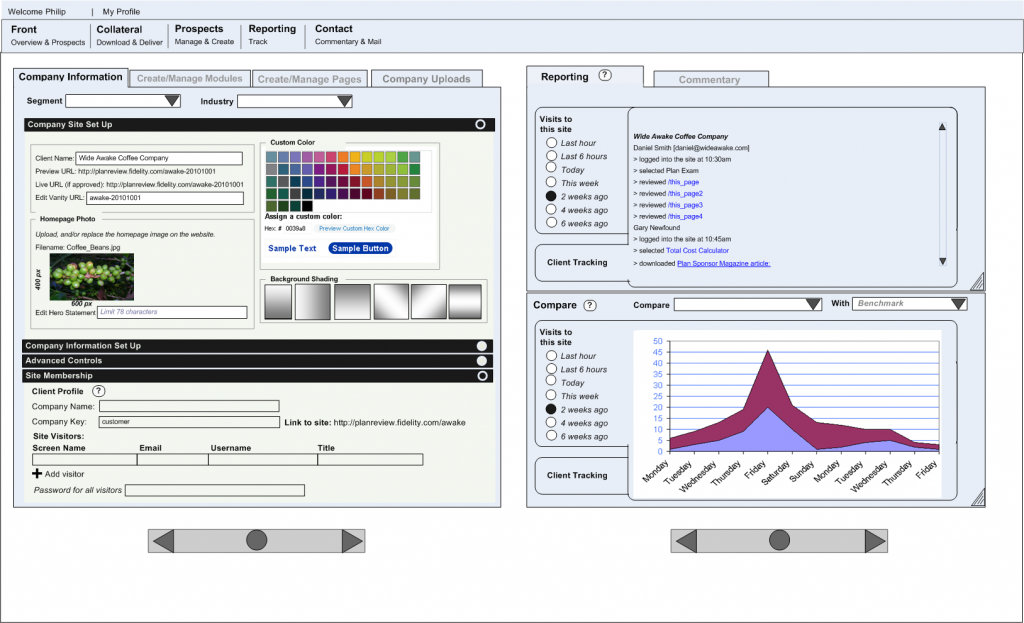The image size is (1024, 623).
Task: Click right arrow on the right panel slider
Action: pyautogui.click(x=874, y=541)
